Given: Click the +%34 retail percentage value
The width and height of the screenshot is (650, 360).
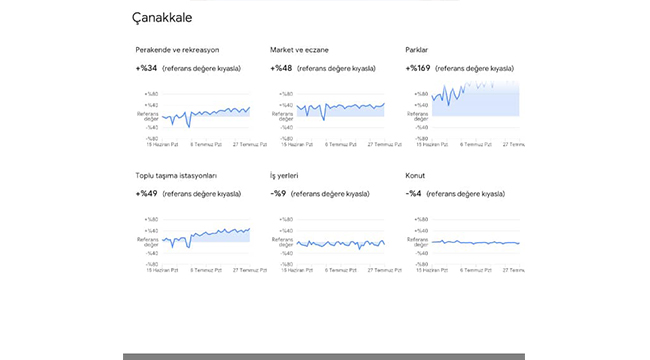Looking at the screenshot, I should coord(146,68).
